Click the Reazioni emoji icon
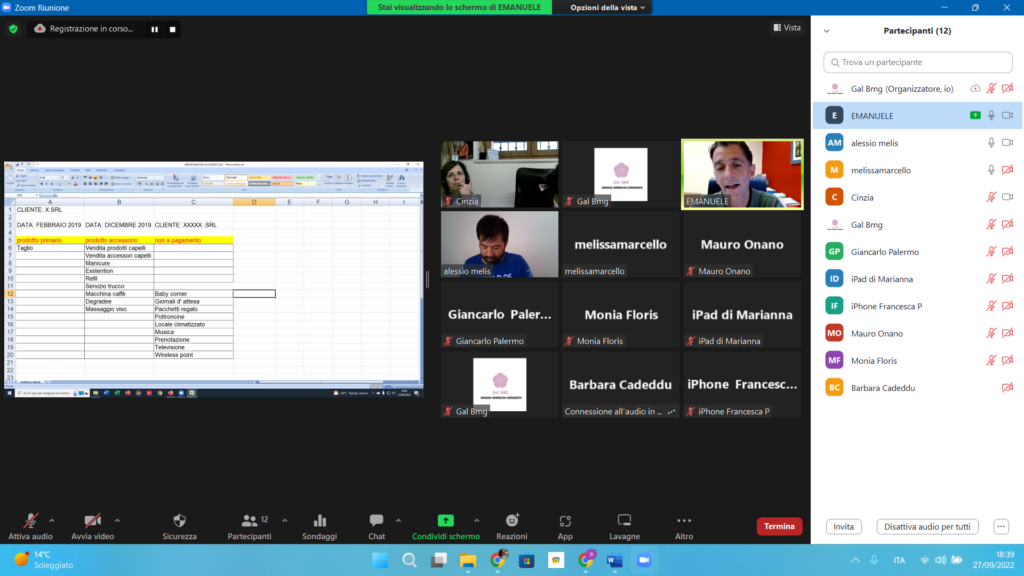The width and height of the screenshot is (1024, 576). click(512, 521)
